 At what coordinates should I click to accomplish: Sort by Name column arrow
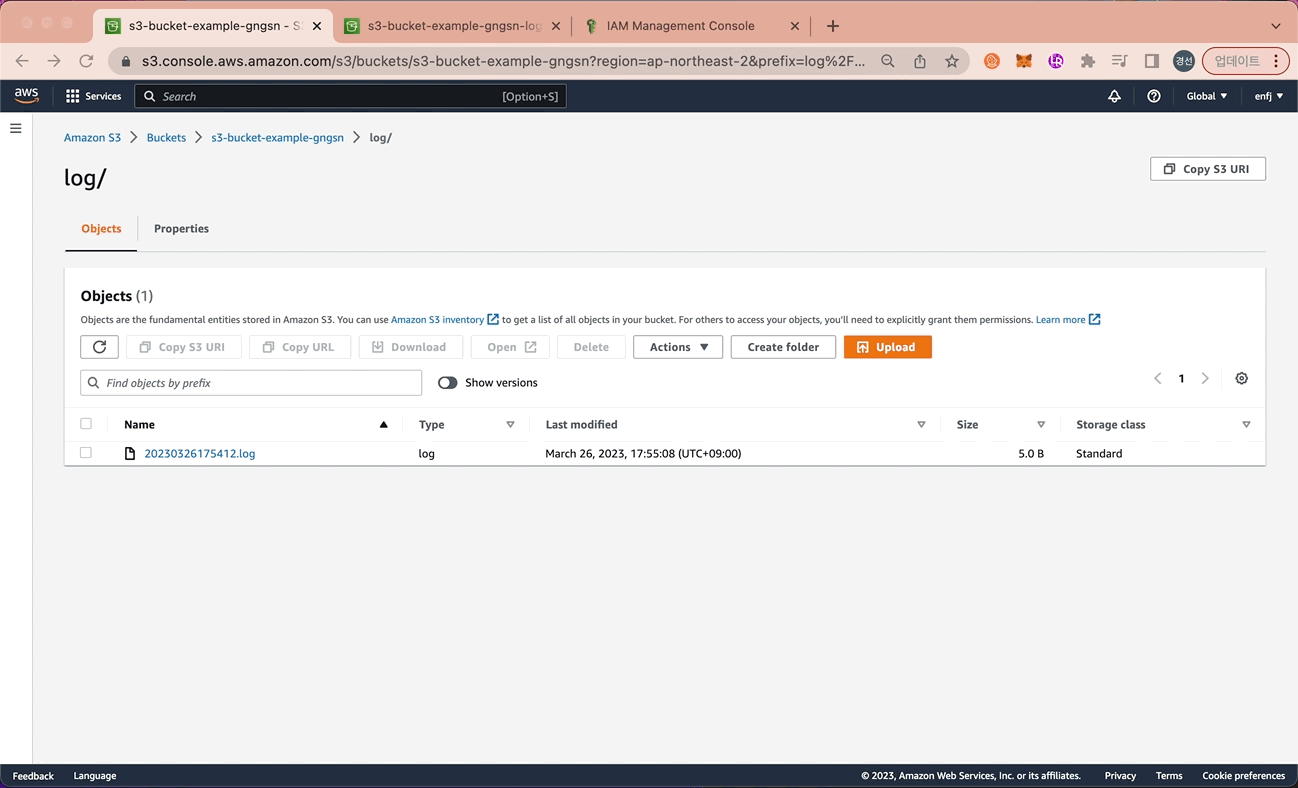click(383, 425)
